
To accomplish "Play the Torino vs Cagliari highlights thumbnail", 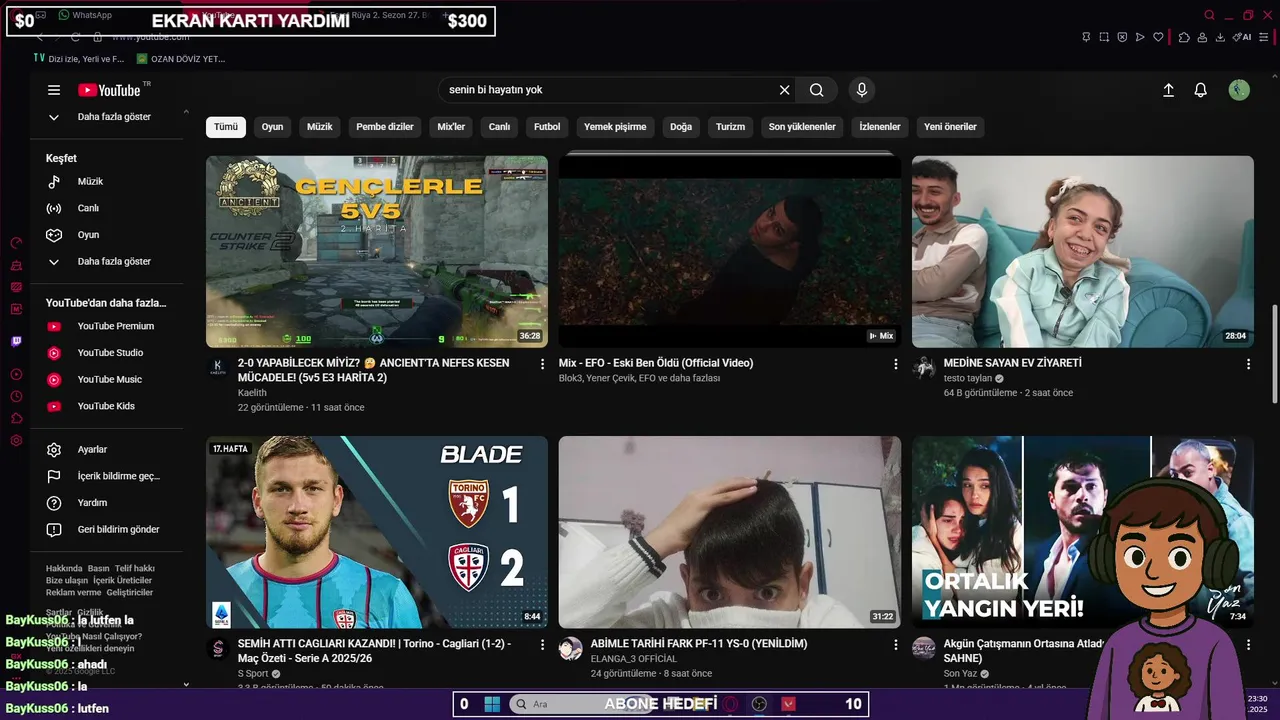I will [x=377, y=532].
